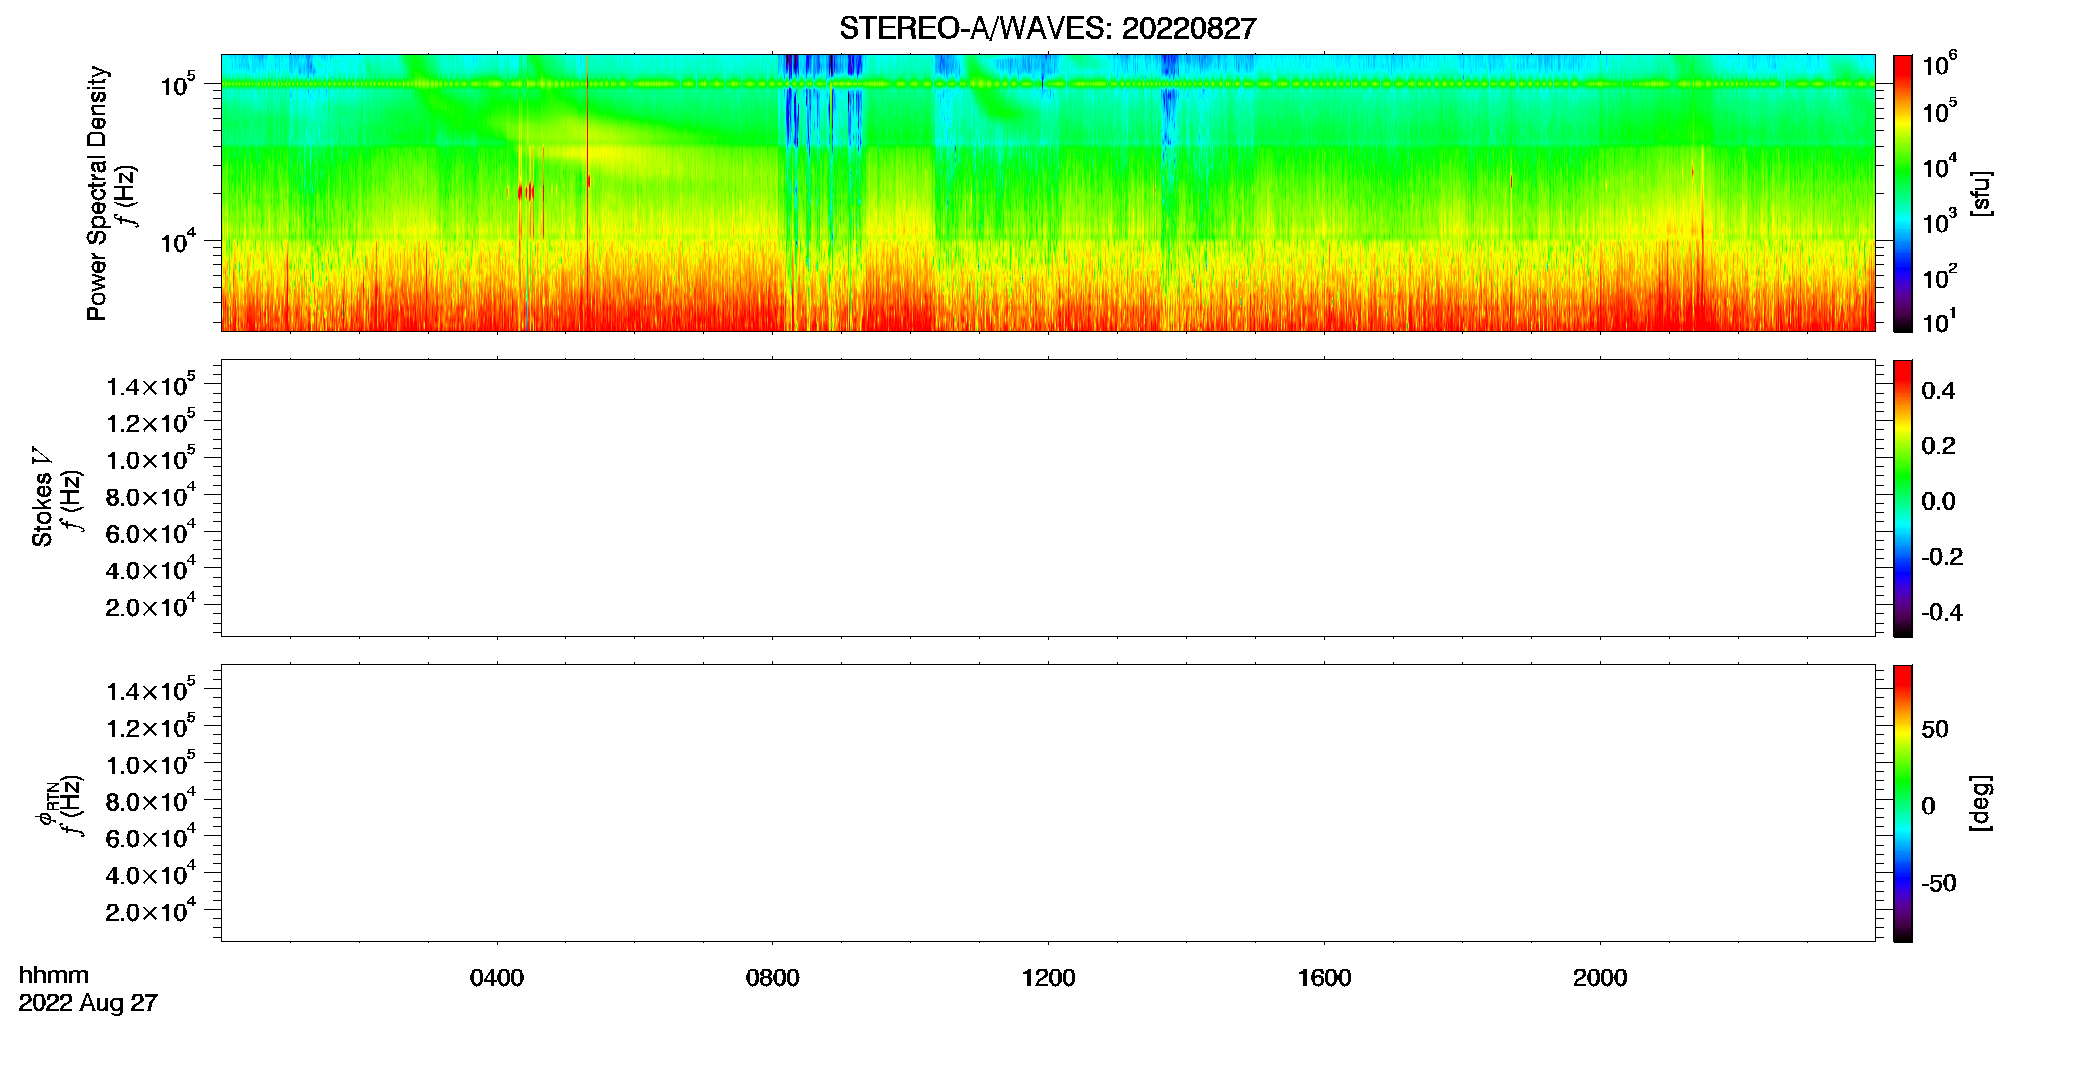The height and width of the screenshot is (1080, 2096).
Task: Click the [deg] unit label
Action: (x=1980, y=803)
